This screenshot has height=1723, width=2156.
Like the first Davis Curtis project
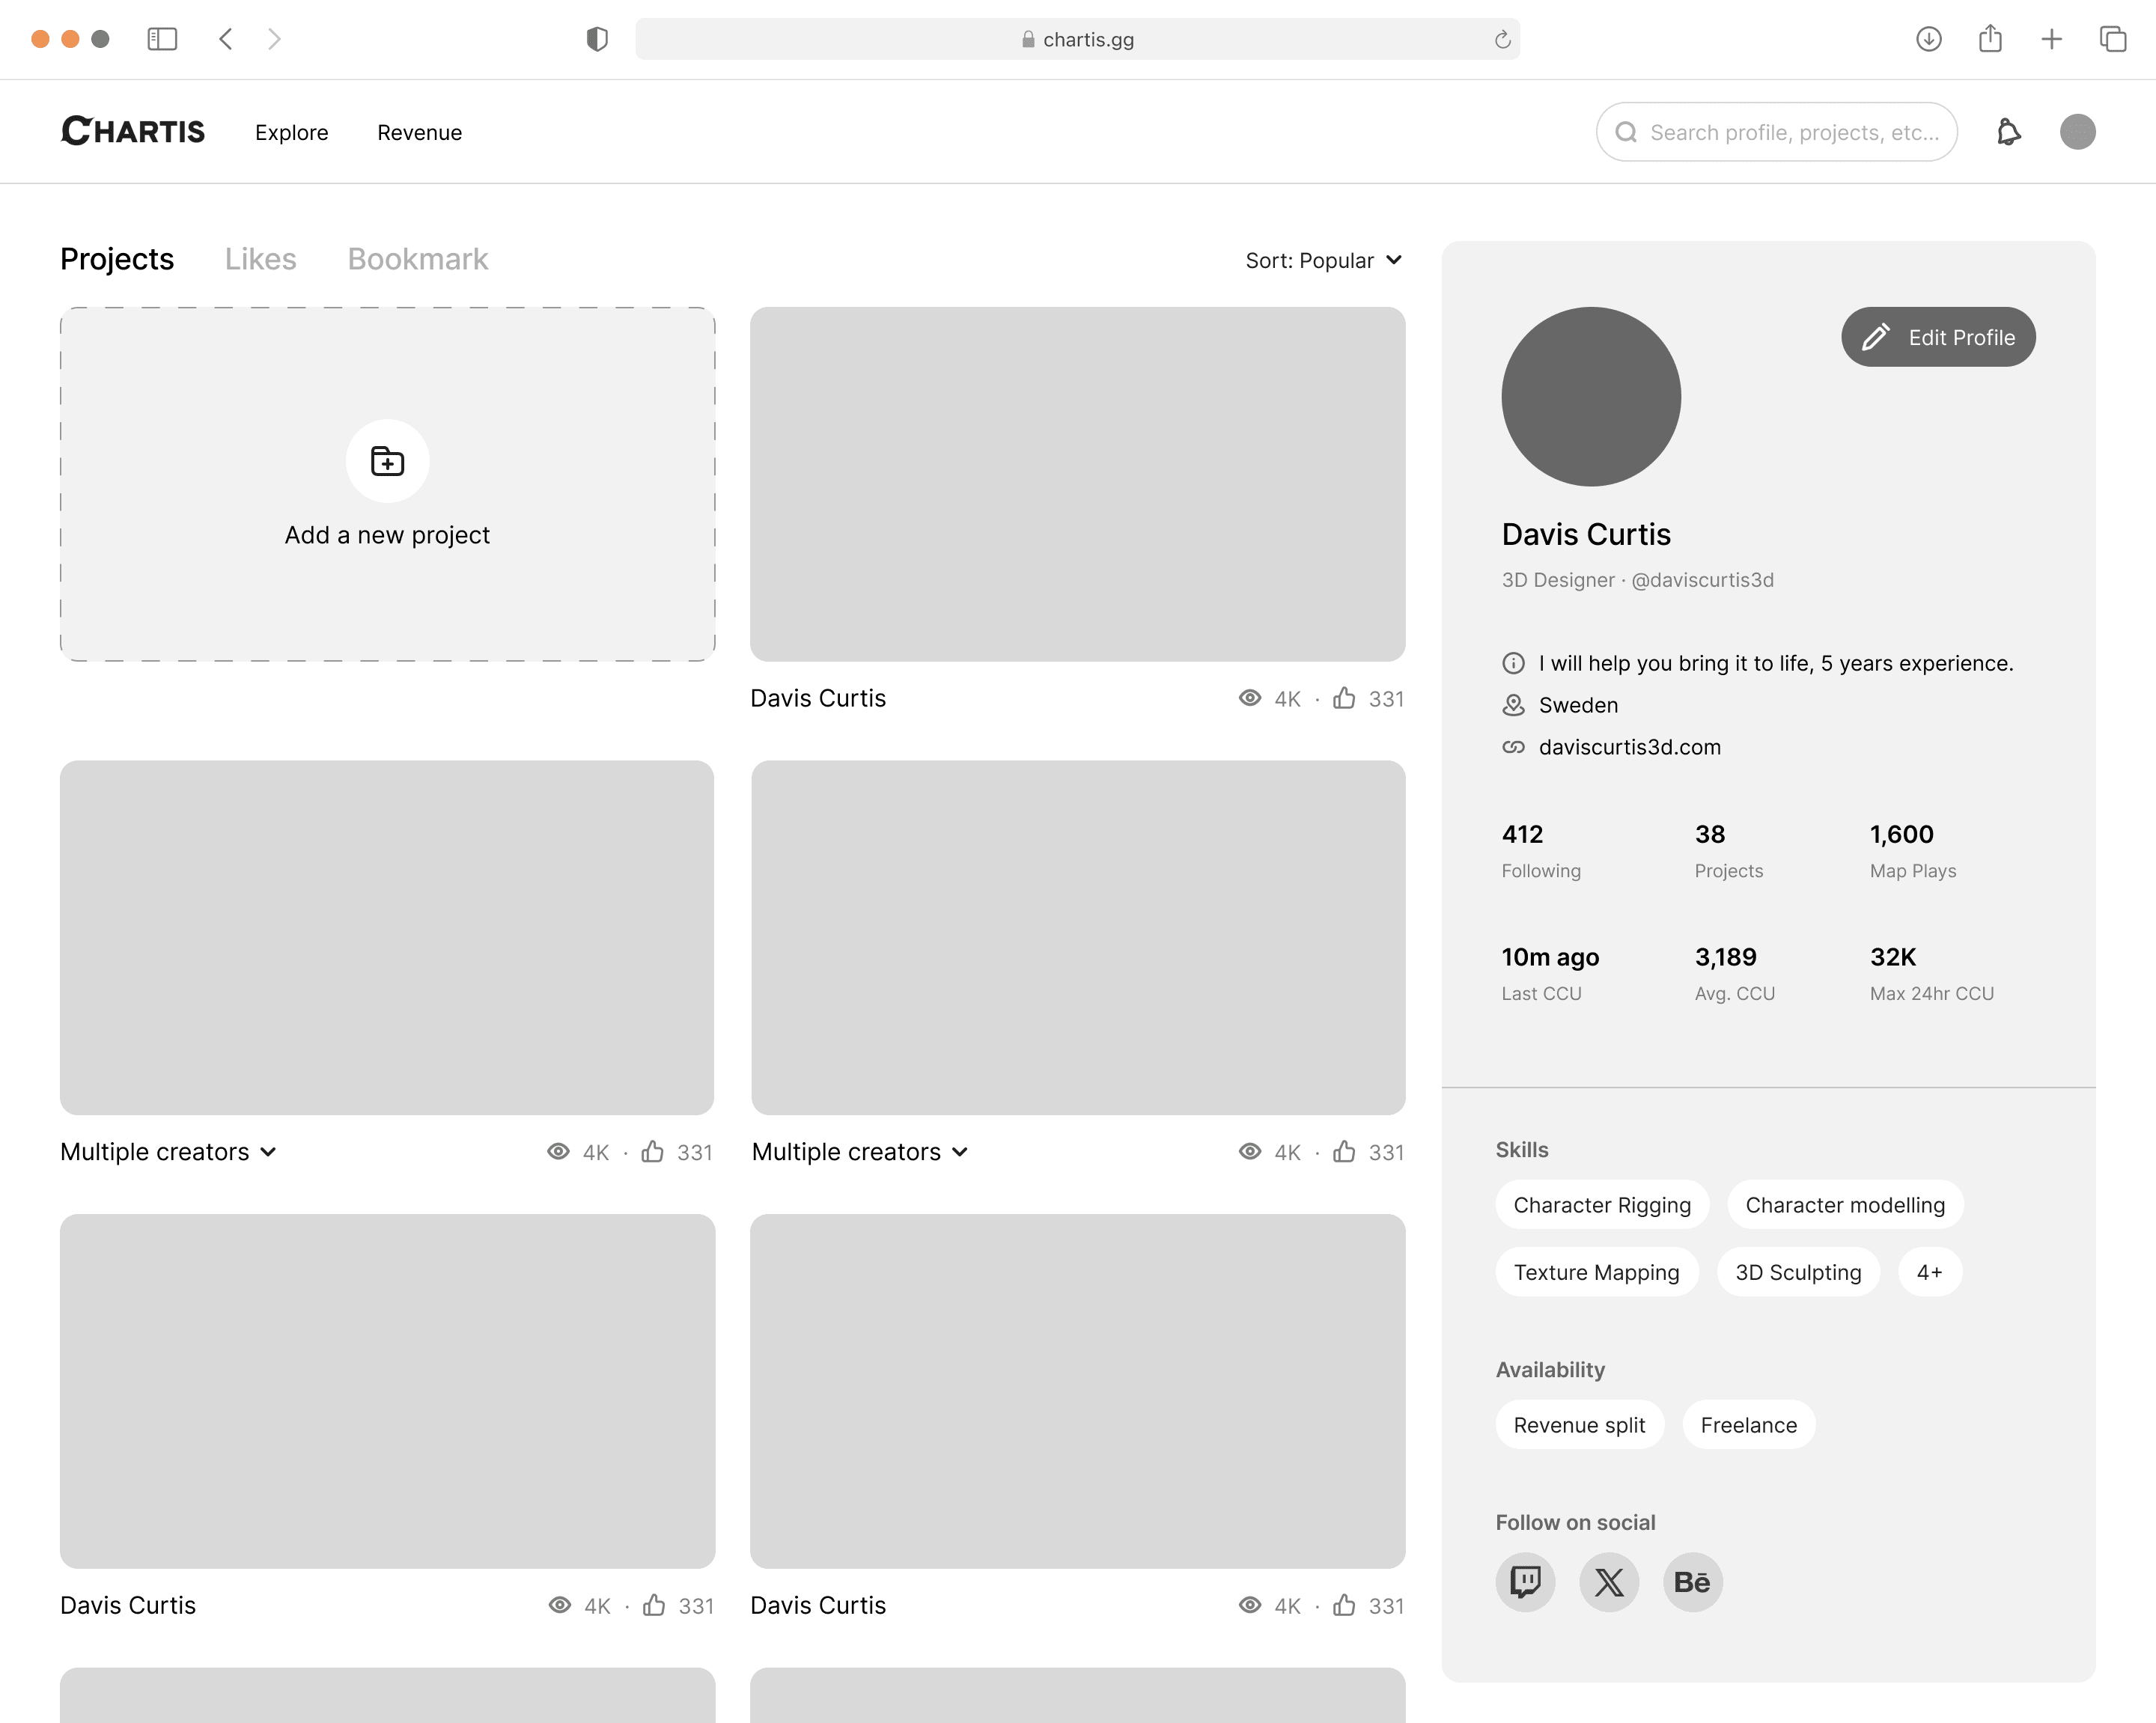[x=1344, y=698]
